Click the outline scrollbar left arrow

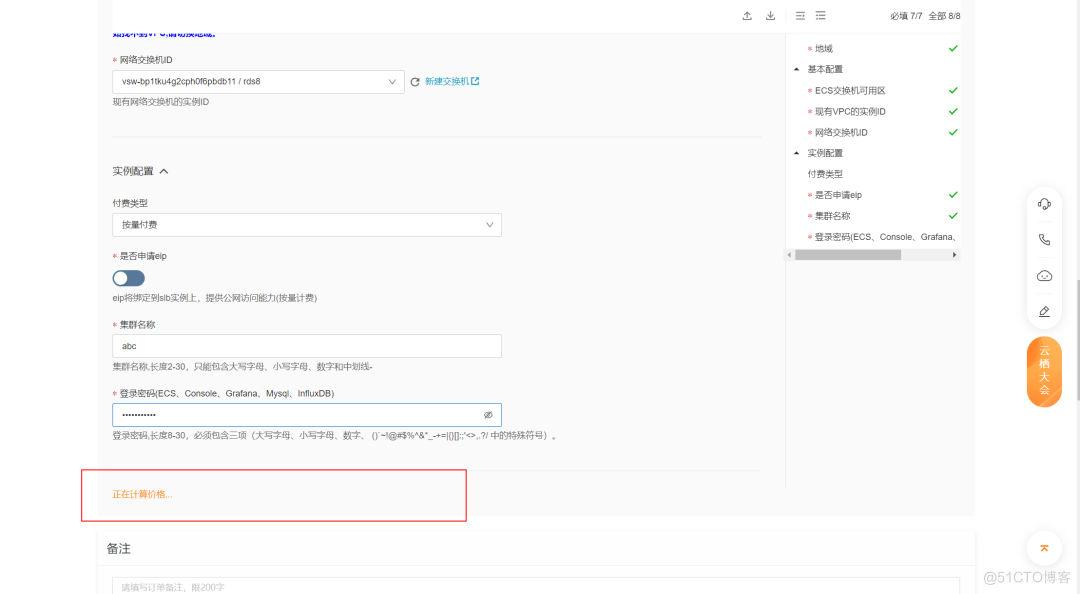789,255
